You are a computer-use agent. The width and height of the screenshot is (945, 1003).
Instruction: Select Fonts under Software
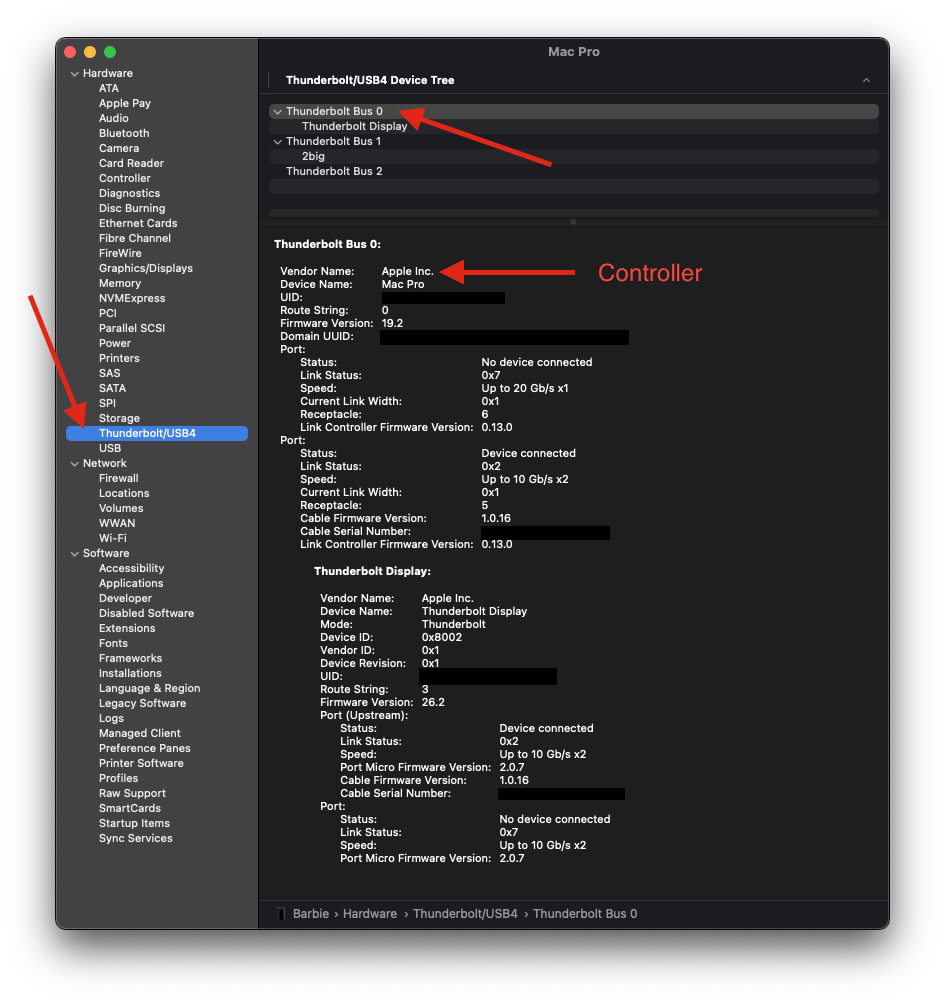113,644
